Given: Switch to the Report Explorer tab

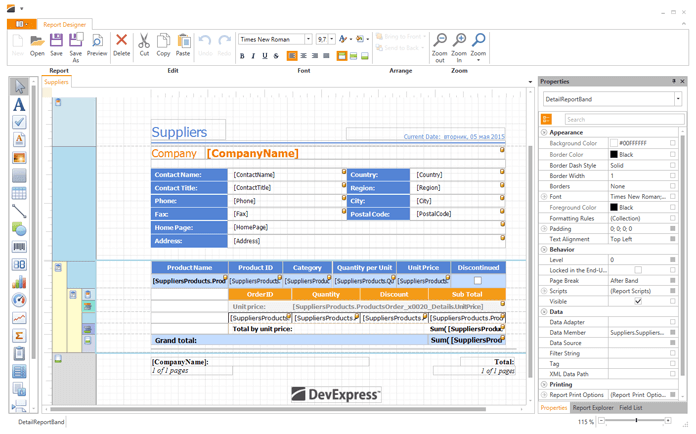Looking at the screenshot, I should click(x=593, y=408).
